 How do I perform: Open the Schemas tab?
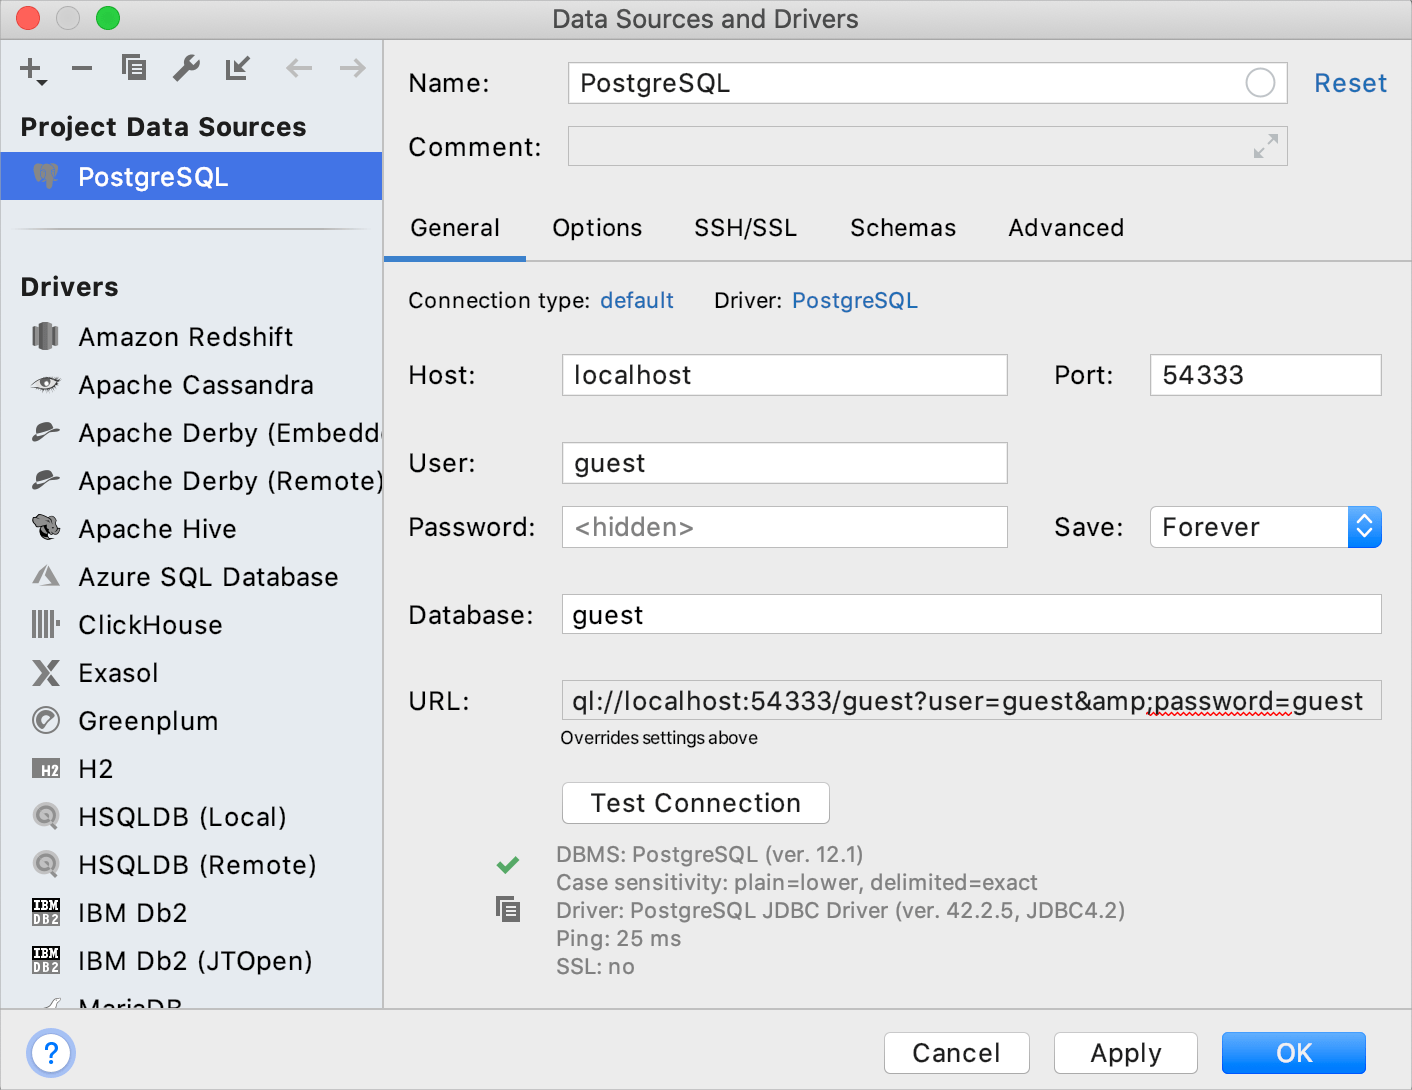[x=903, y=228]
